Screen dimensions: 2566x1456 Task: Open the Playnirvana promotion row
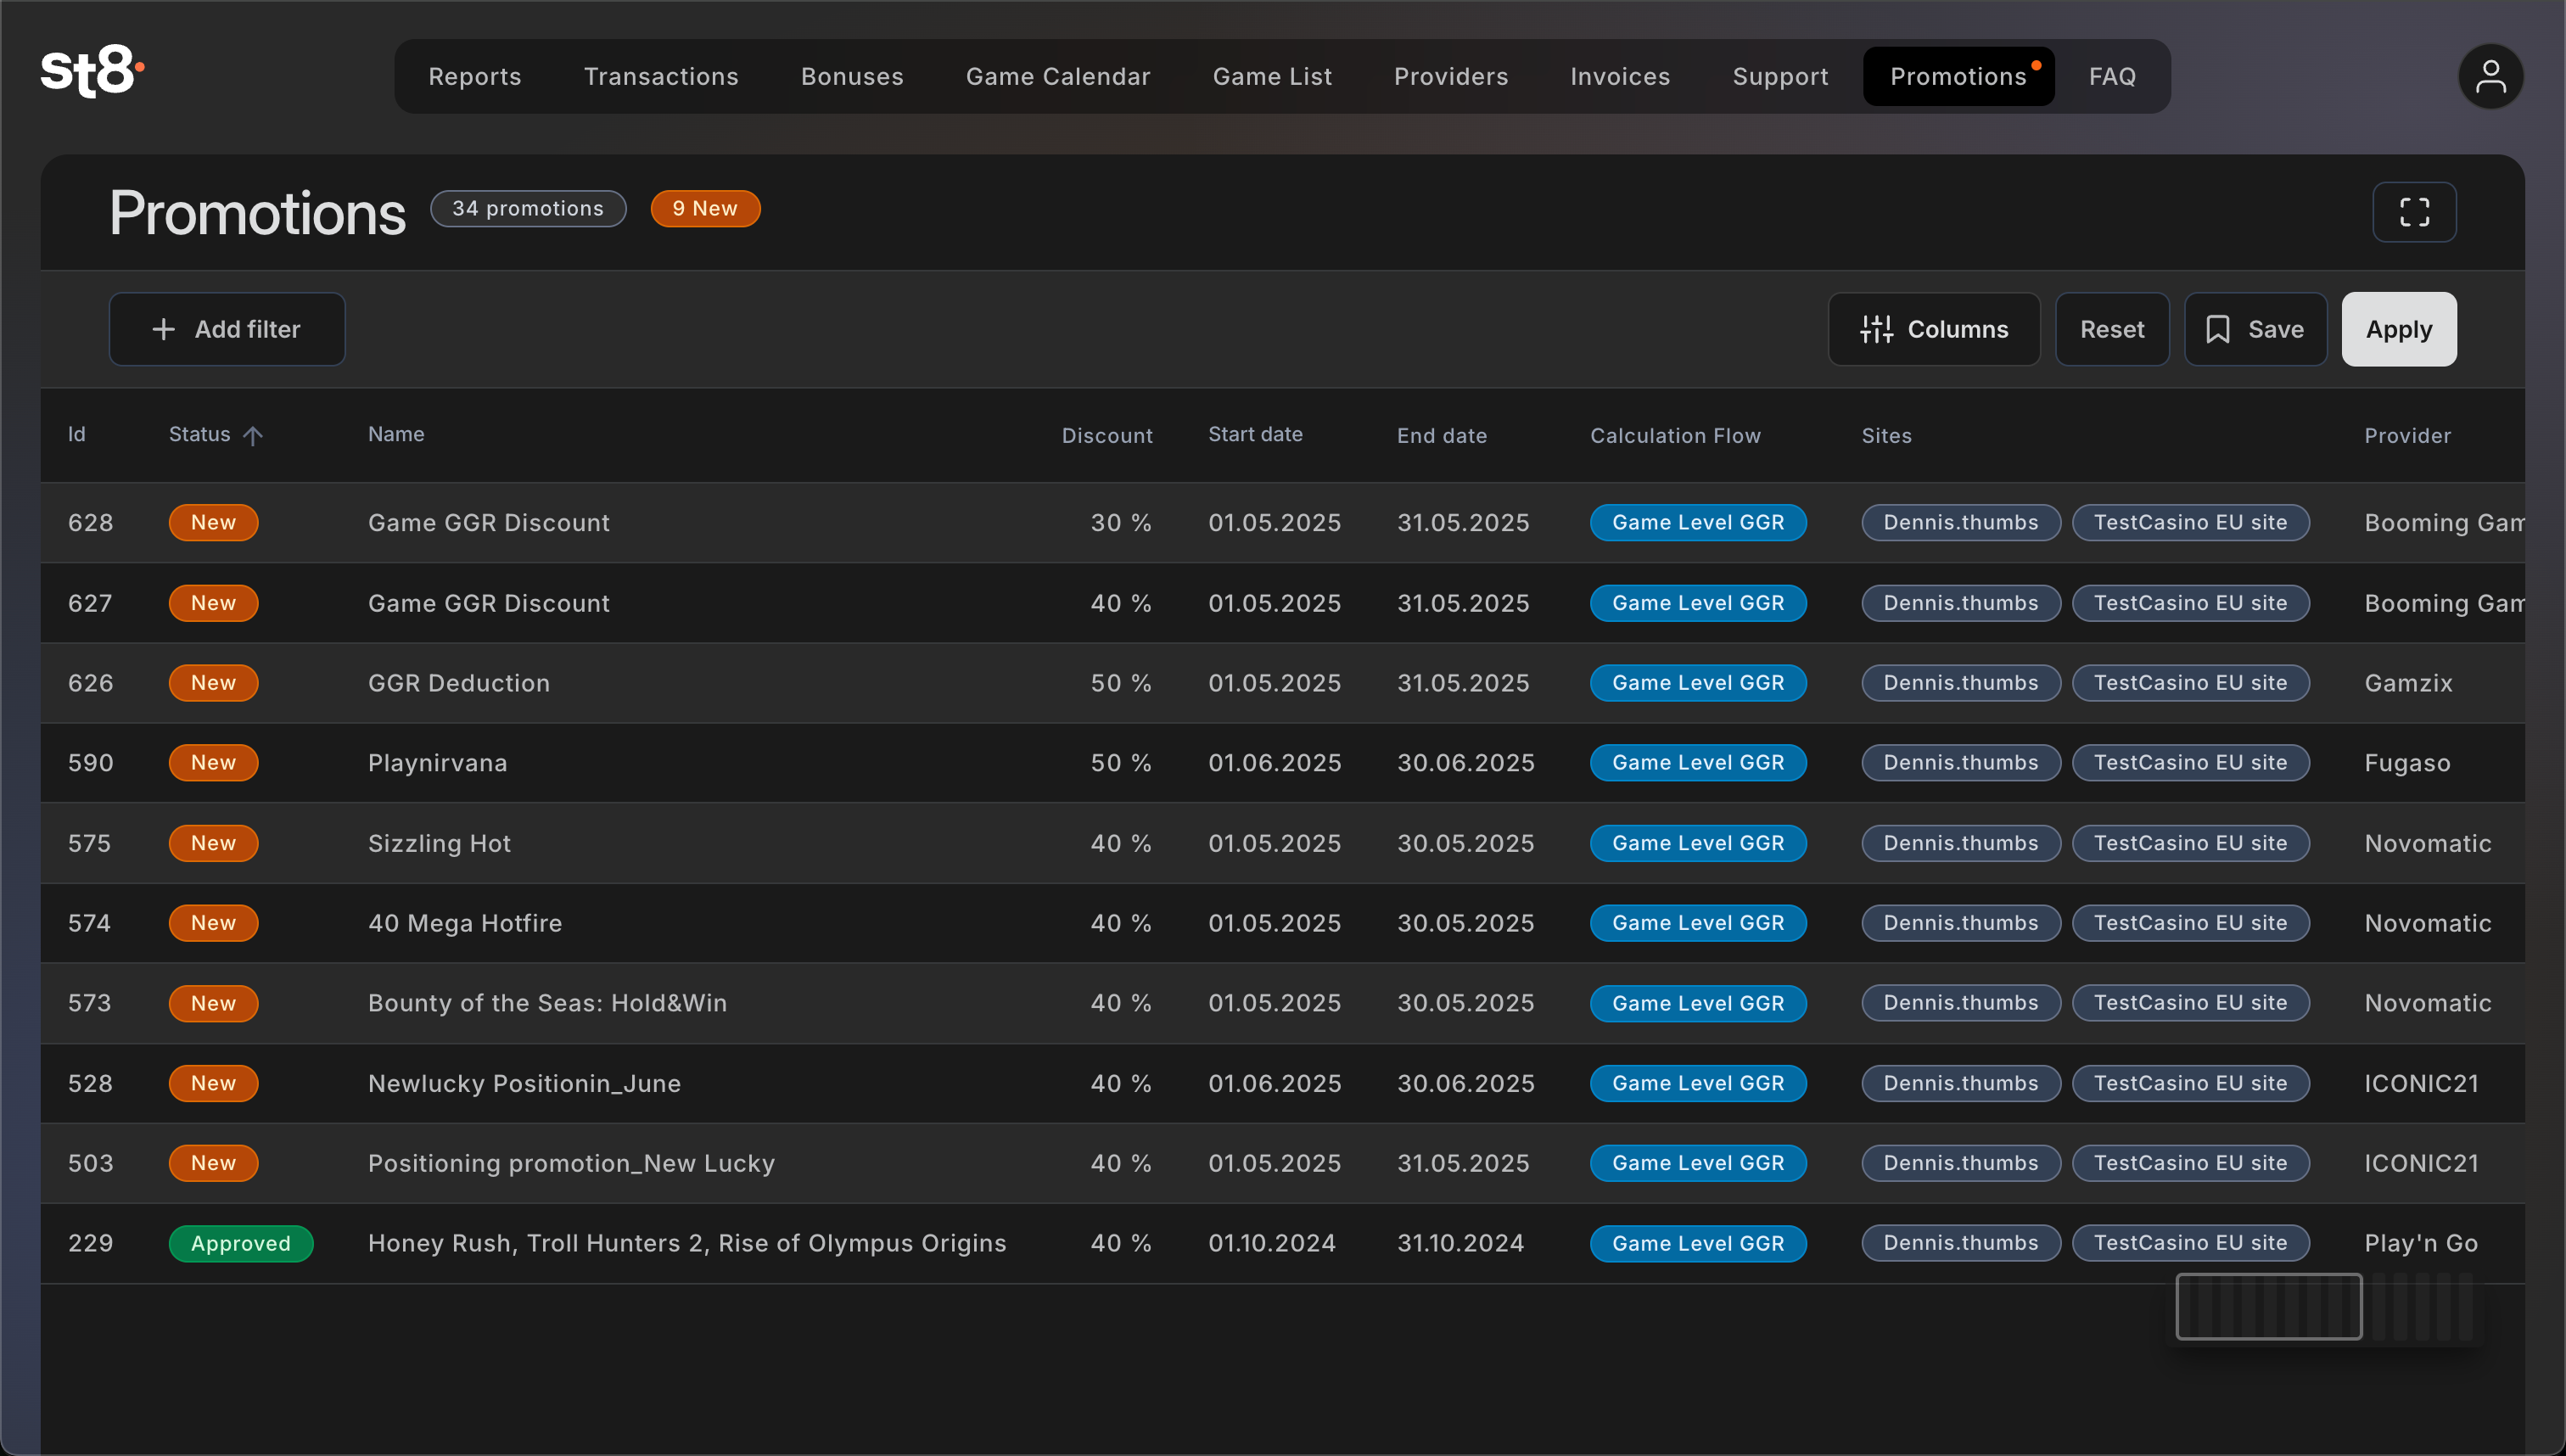(438, 763)
